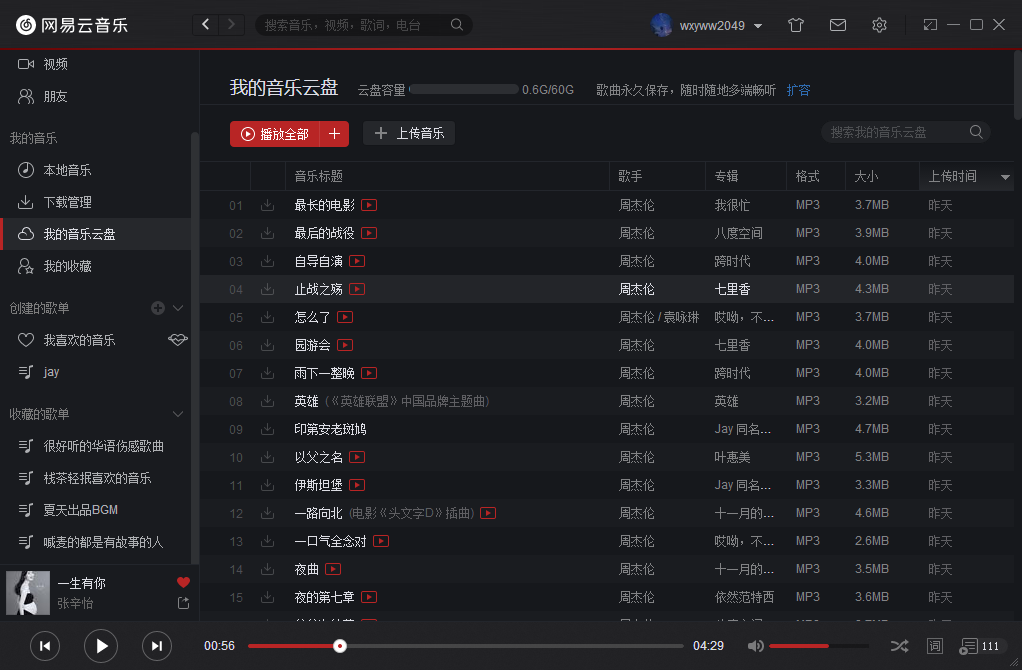Viewport: 1022px width, 670px height.
Task: Start heartbeat mode beside 我喜欢的音乐
Action: [177, 340]
